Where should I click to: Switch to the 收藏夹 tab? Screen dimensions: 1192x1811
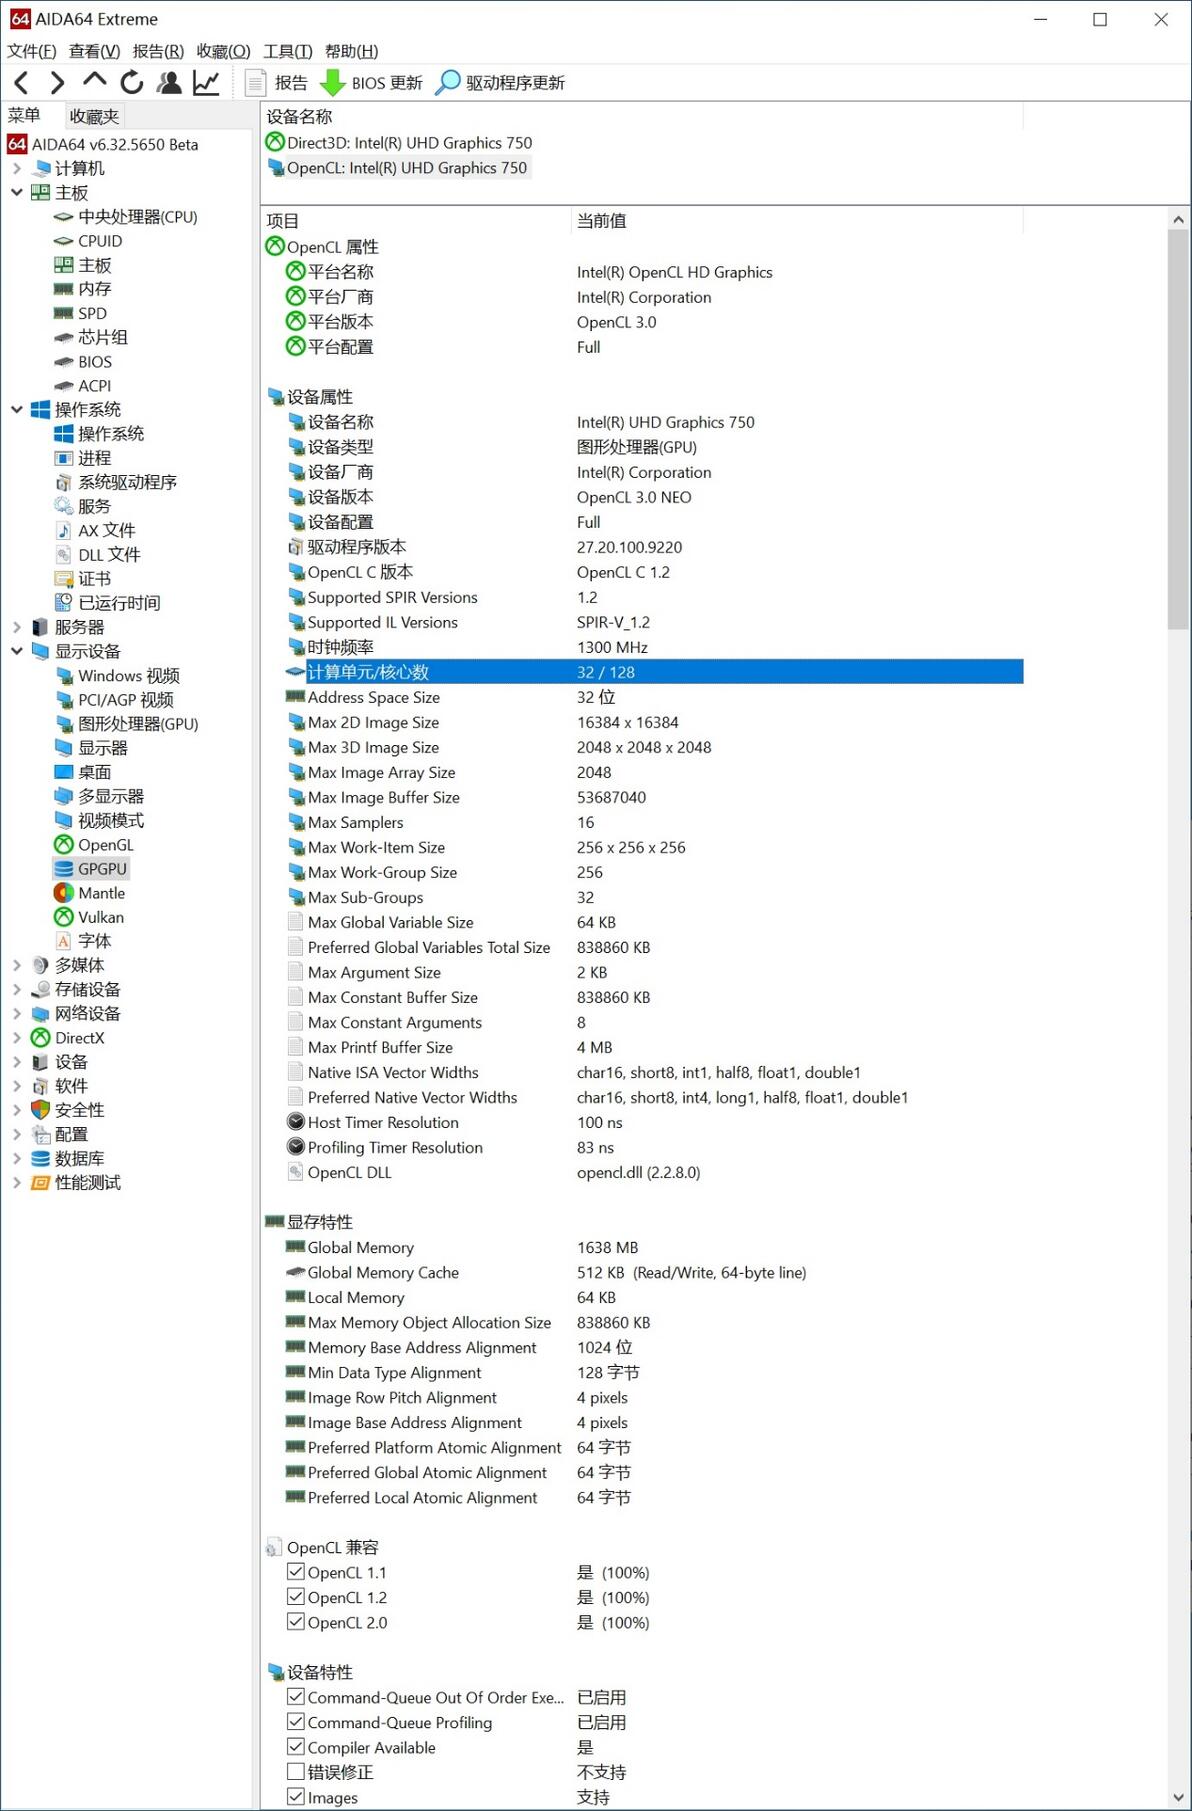click(94, 116)
